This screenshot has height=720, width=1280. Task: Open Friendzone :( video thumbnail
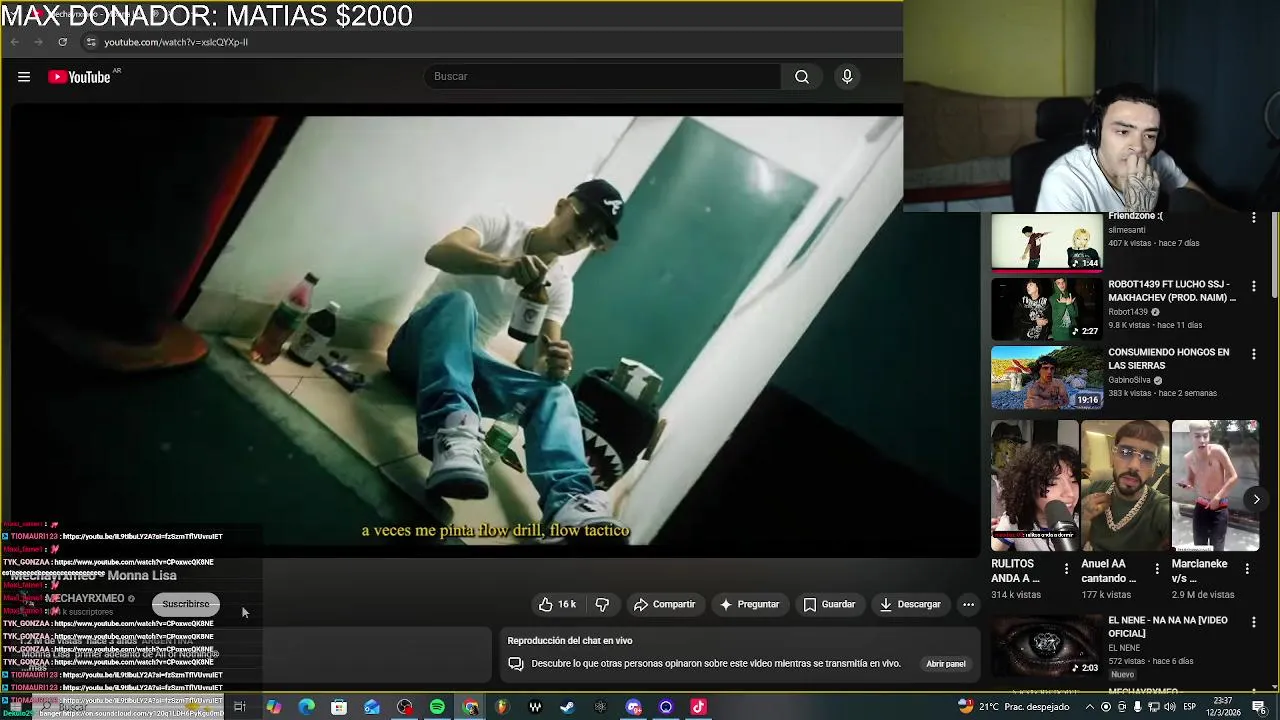click(1047, 242)
